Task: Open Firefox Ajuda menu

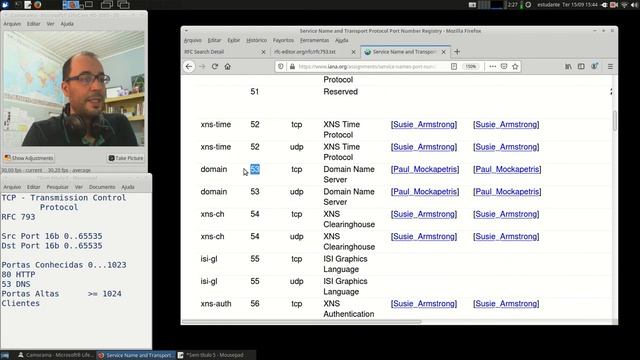Action: point(342,40)
